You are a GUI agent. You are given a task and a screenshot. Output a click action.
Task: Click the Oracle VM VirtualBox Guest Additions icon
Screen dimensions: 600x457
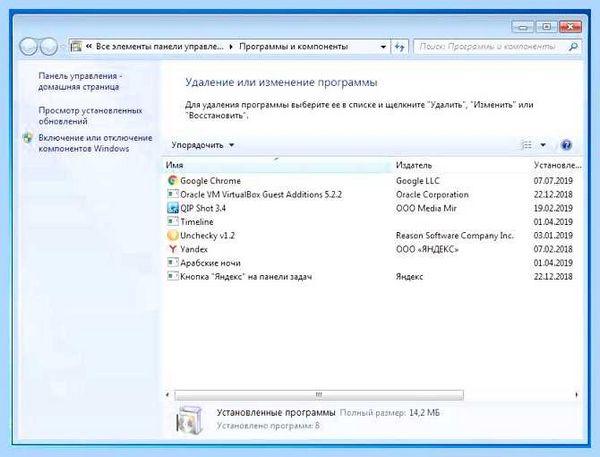(173, 194)
